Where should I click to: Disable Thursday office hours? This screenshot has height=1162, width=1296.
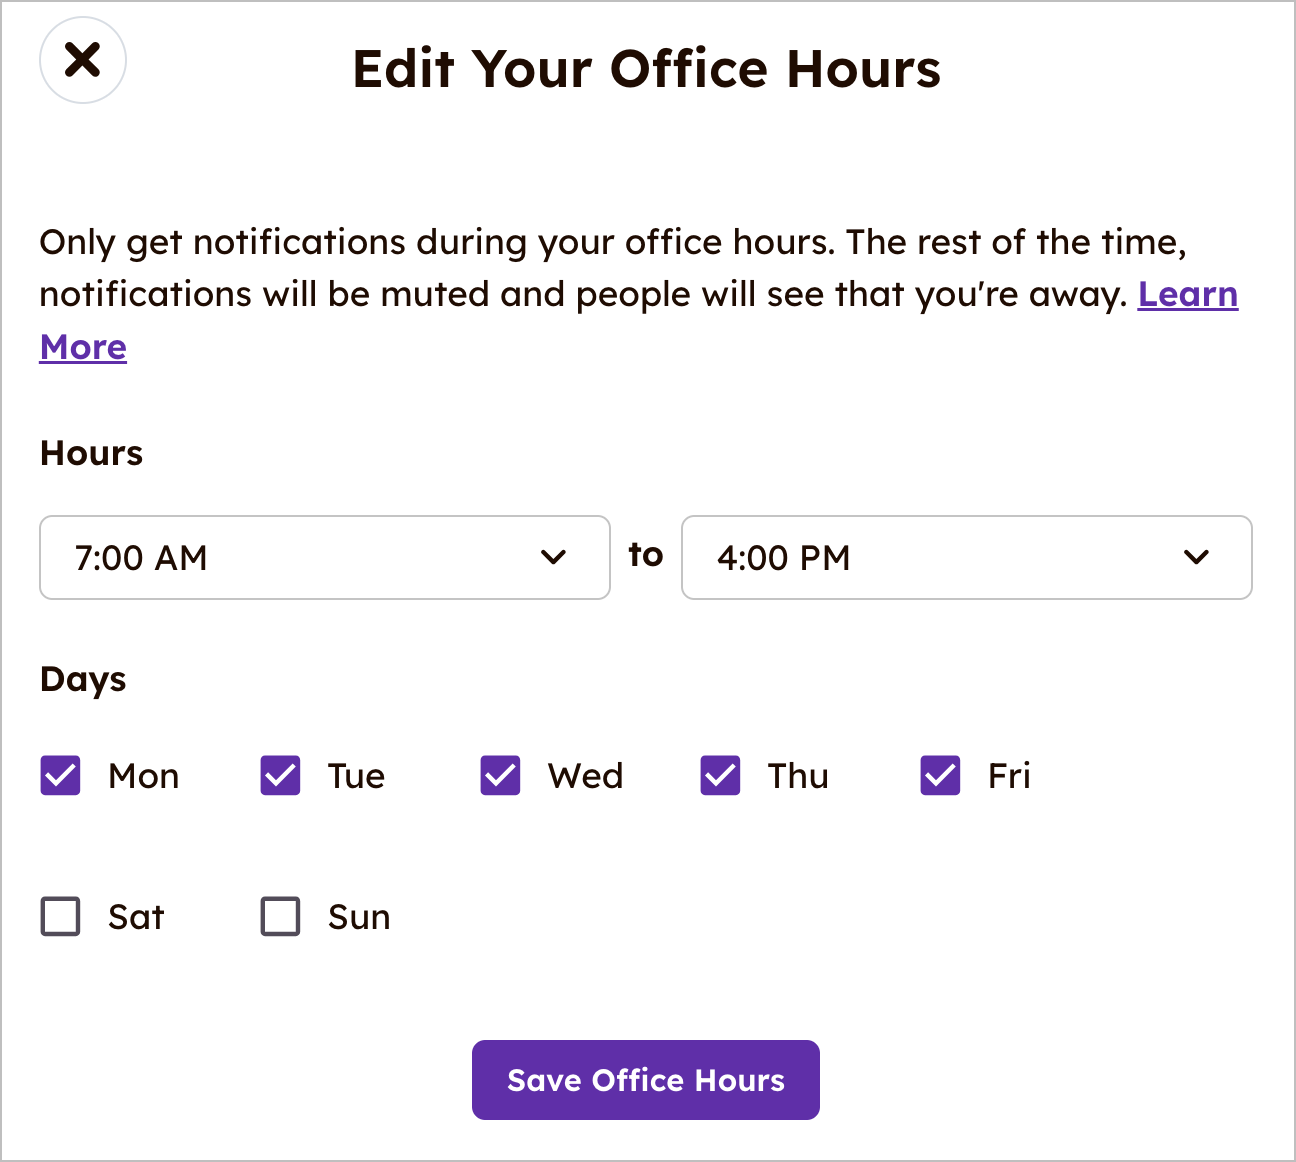click(x=719, y=775)
